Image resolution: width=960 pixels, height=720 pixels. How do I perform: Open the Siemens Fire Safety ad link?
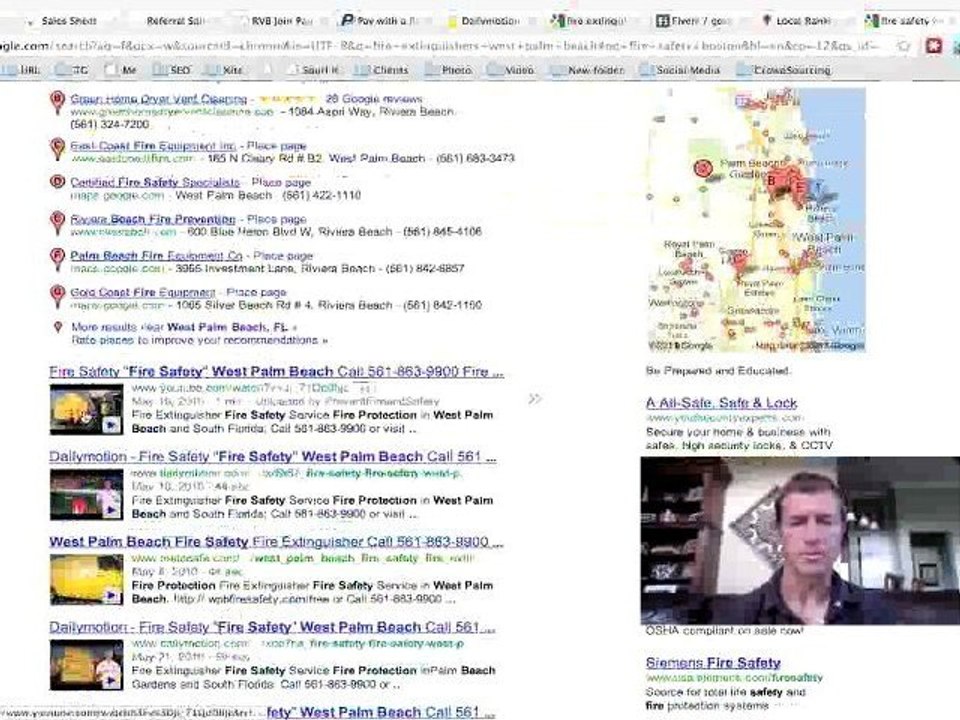point(713,662)
